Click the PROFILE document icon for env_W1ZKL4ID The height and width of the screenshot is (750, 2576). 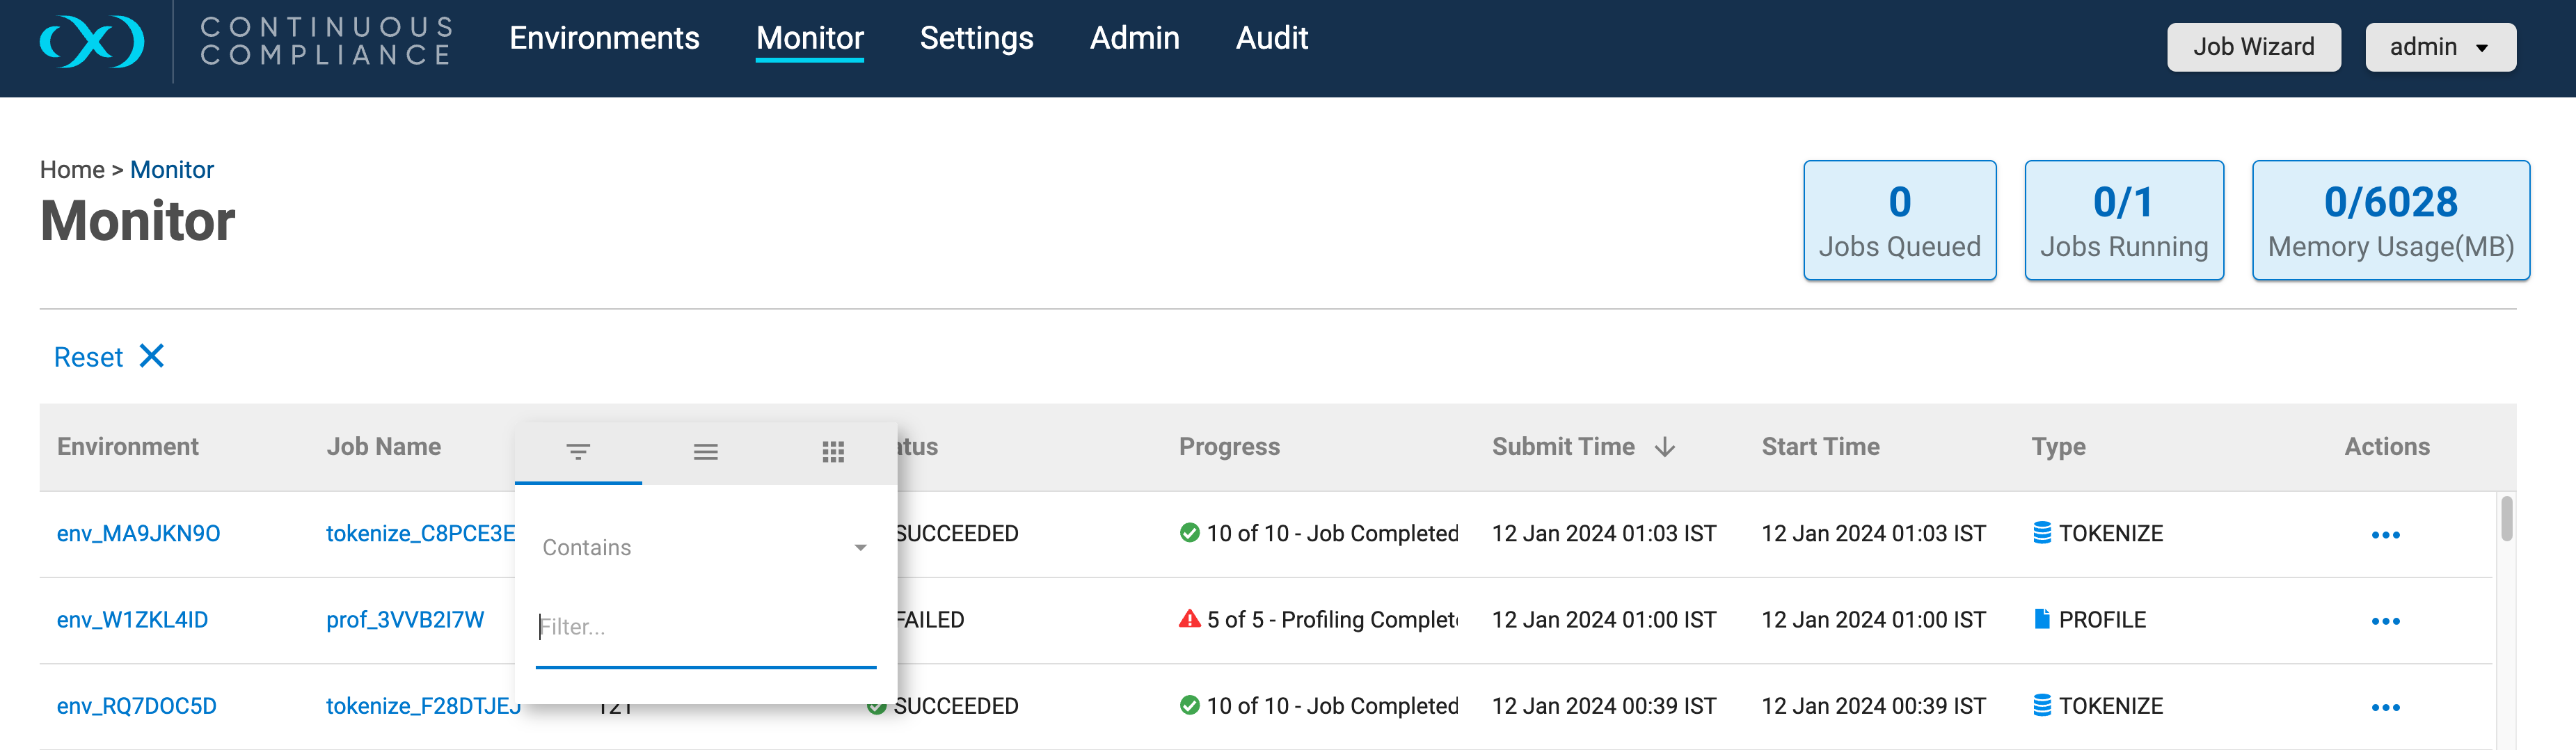point(2042,619)
